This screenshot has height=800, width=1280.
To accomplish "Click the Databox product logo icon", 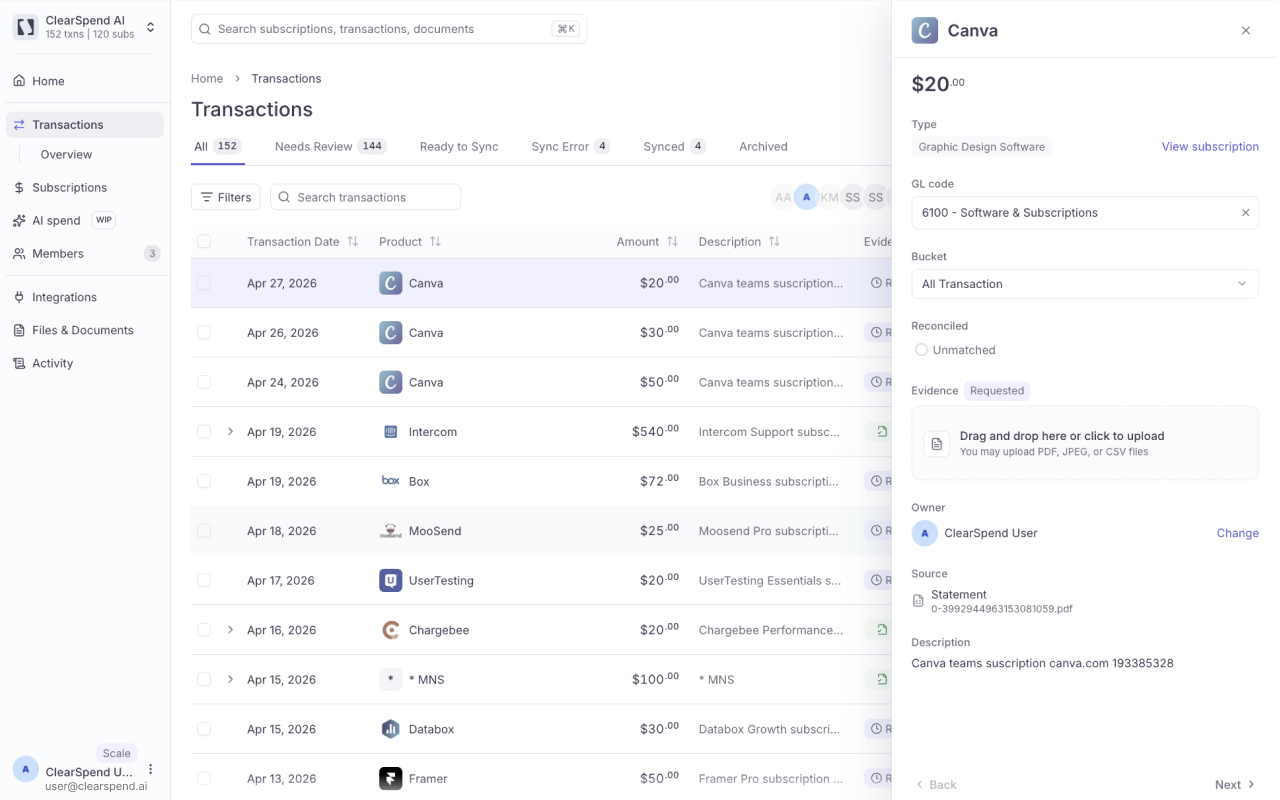I will [x=391, y=729].
